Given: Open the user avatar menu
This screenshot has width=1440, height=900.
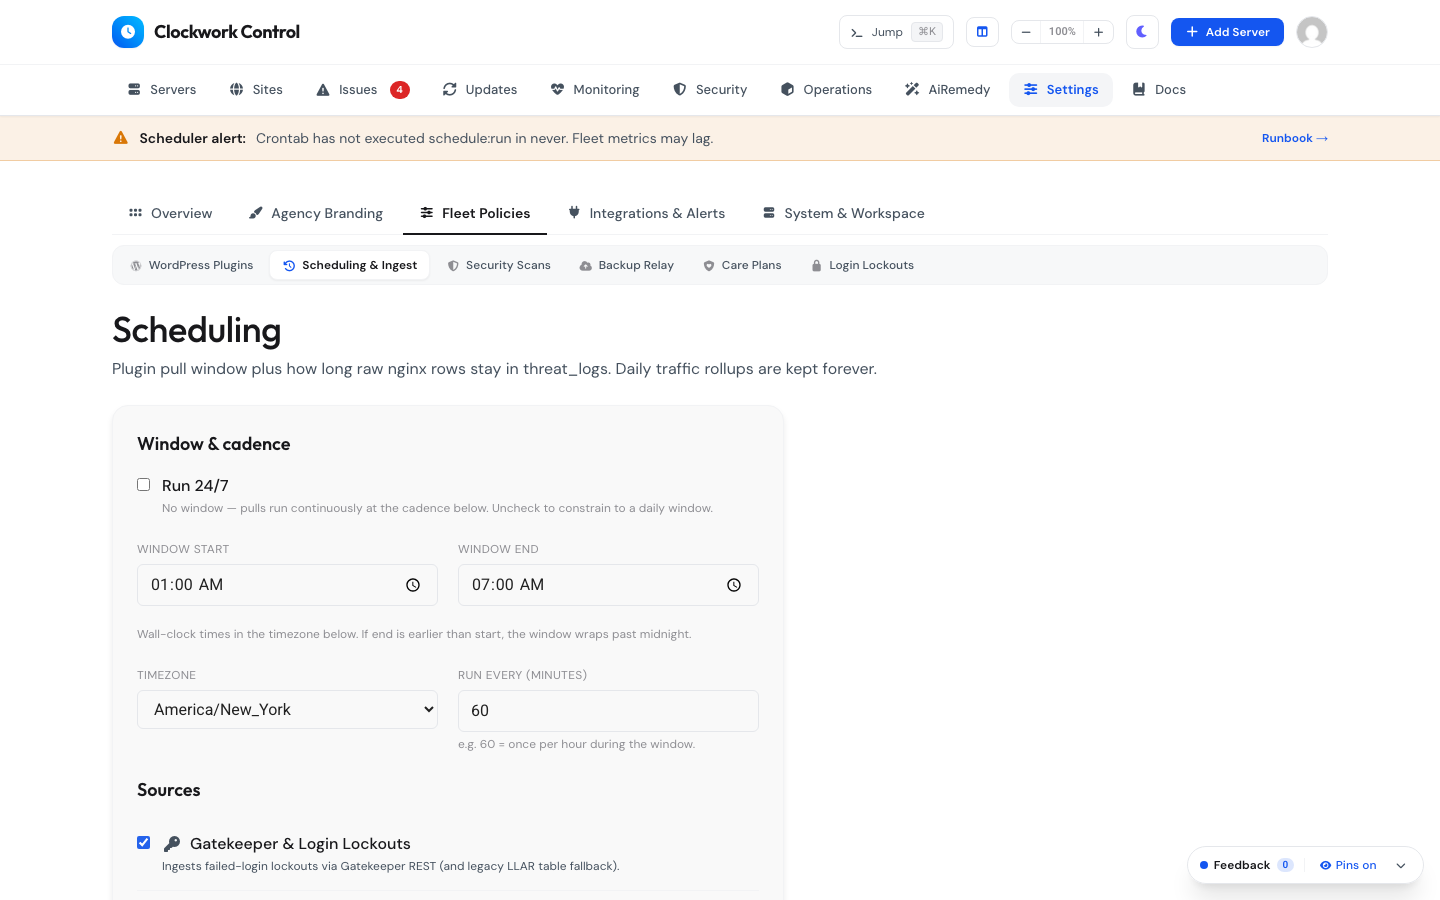Looking at the screenshot, I should click(1312, 32).
